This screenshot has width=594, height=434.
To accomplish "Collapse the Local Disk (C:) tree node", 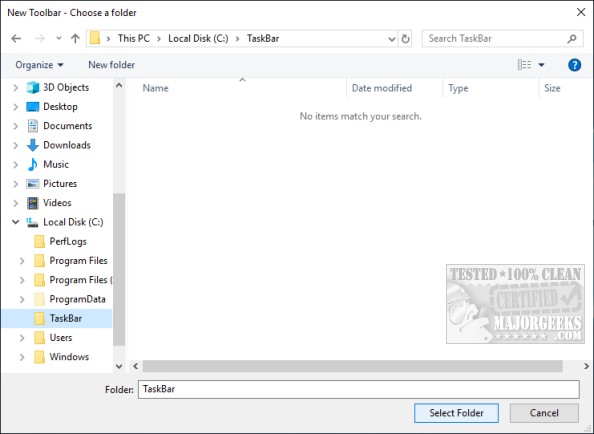I will (x=16, y=222).
